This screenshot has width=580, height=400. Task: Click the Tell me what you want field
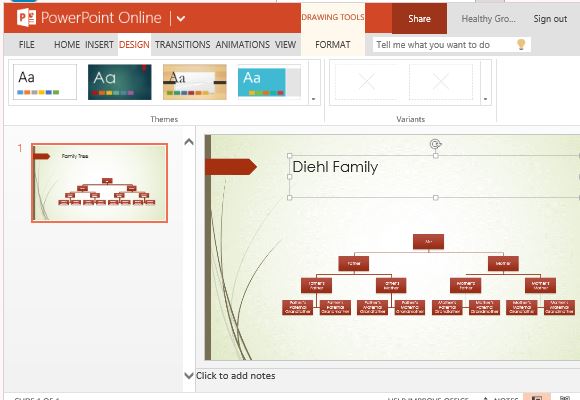pyautogui.click(x=444, y=45)
